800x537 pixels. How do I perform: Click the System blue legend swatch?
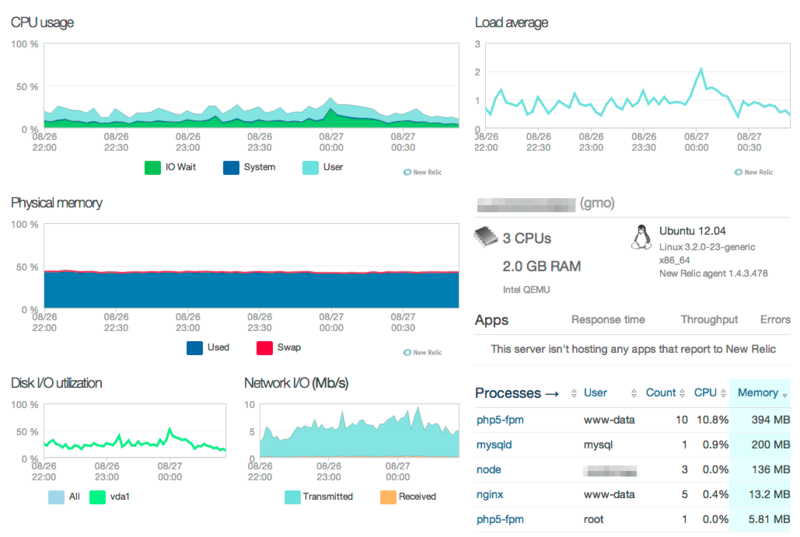click(x=231, y=167)
